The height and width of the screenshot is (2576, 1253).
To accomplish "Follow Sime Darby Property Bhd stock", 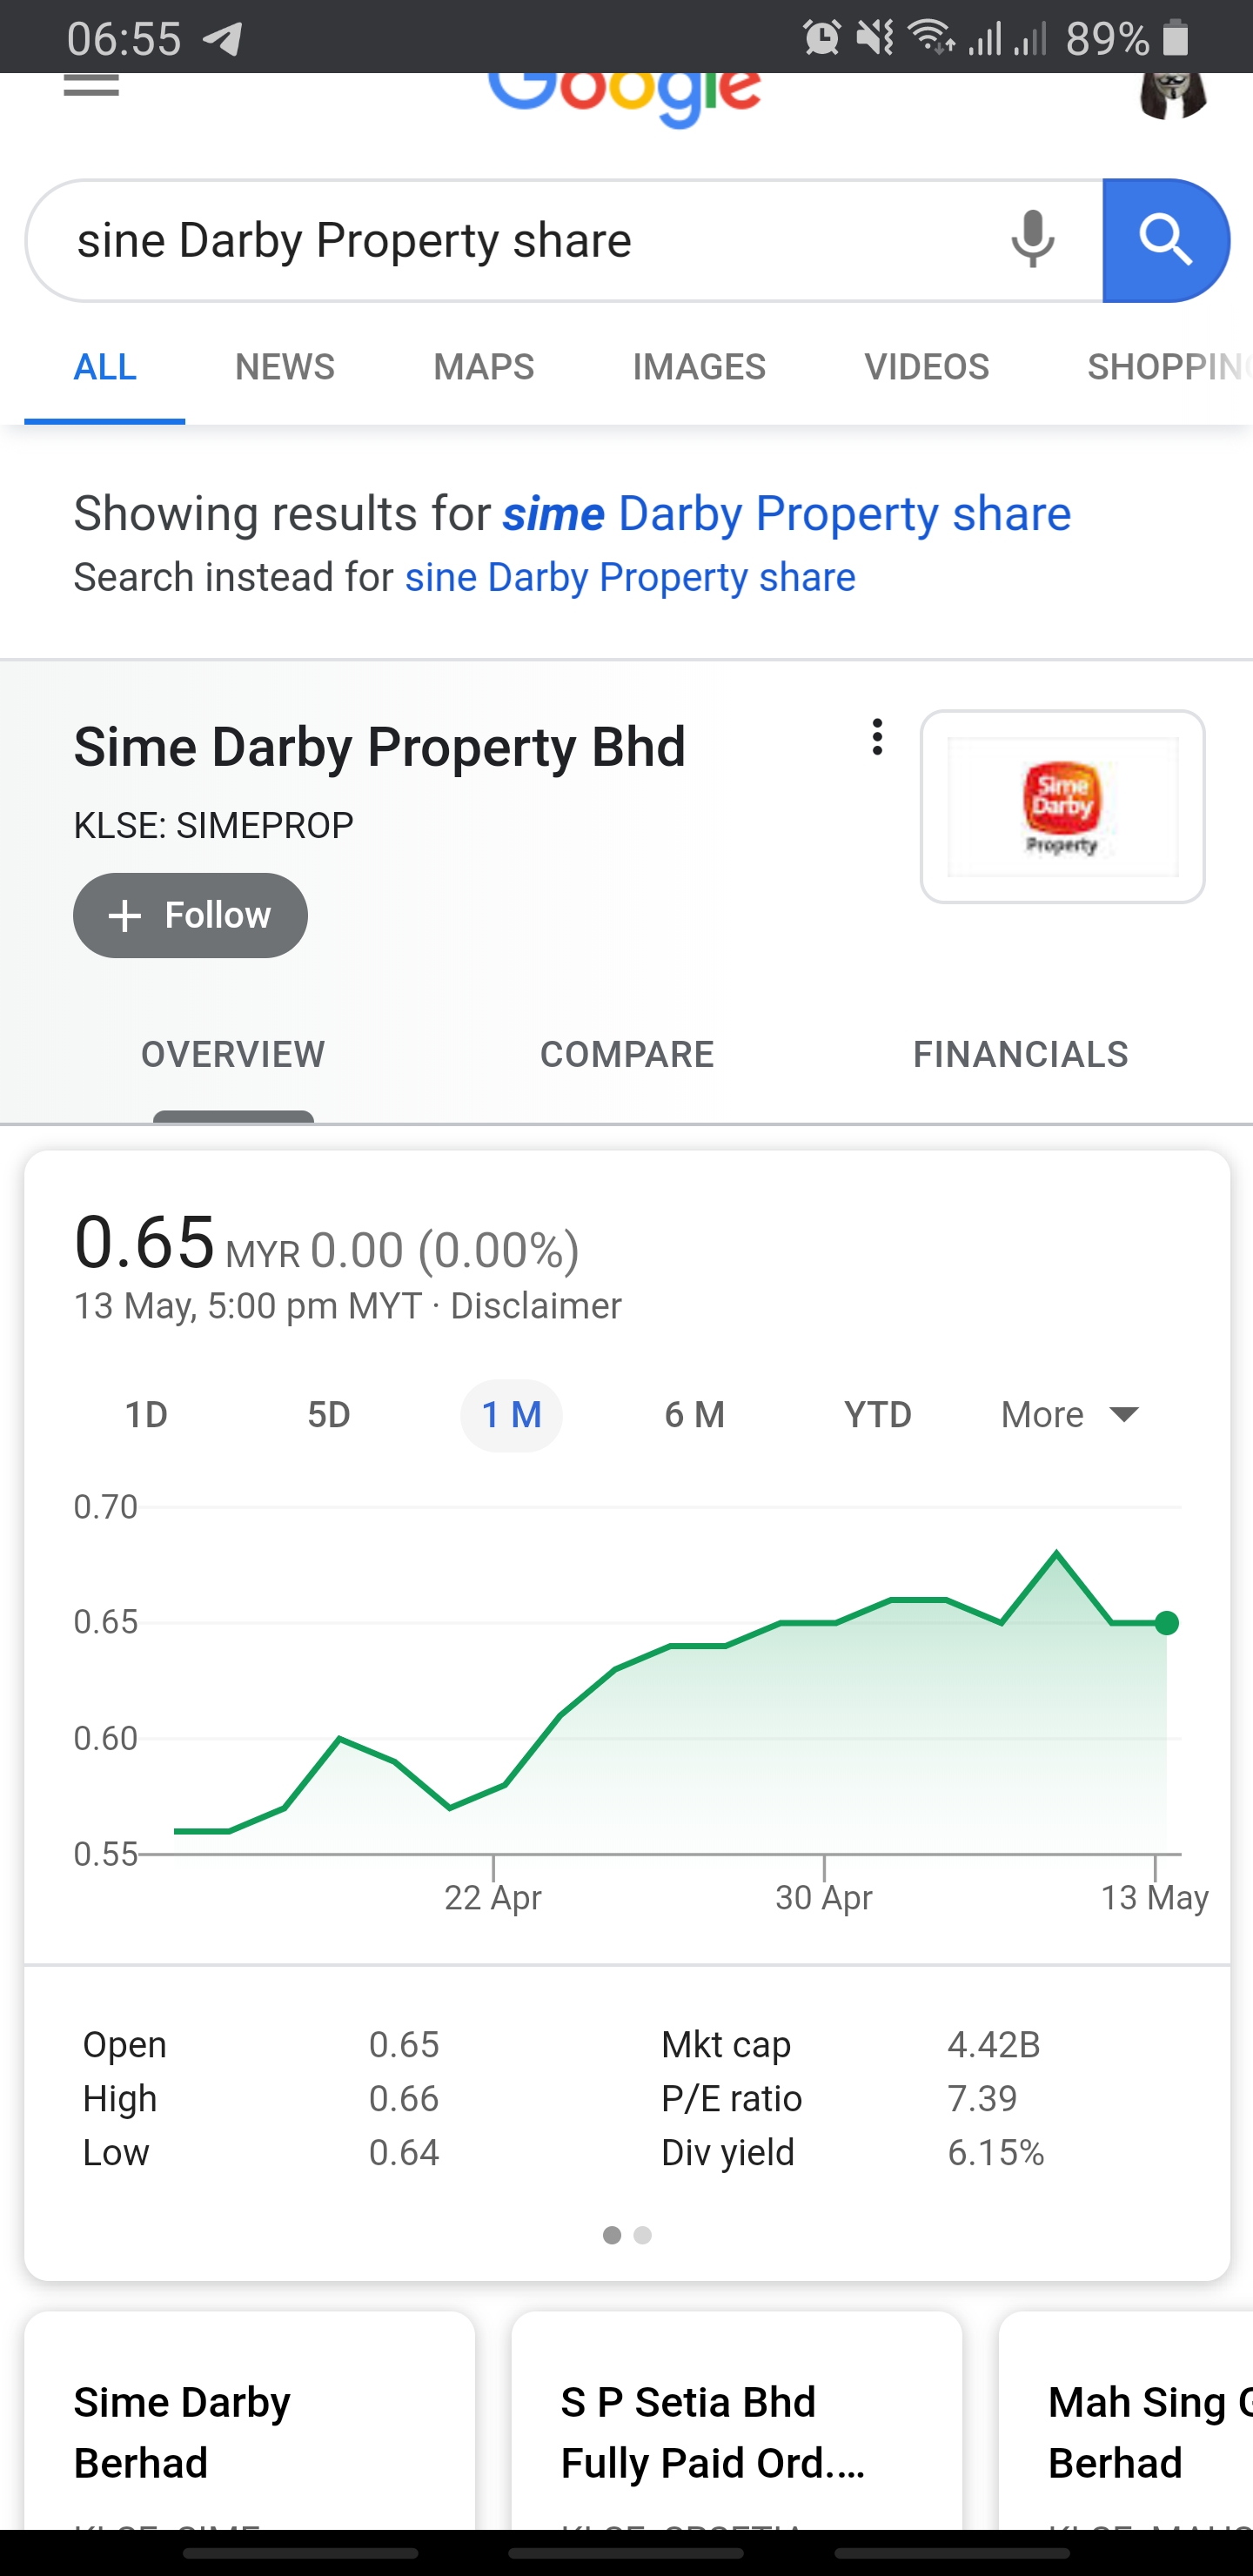I will tap(190, 915).
